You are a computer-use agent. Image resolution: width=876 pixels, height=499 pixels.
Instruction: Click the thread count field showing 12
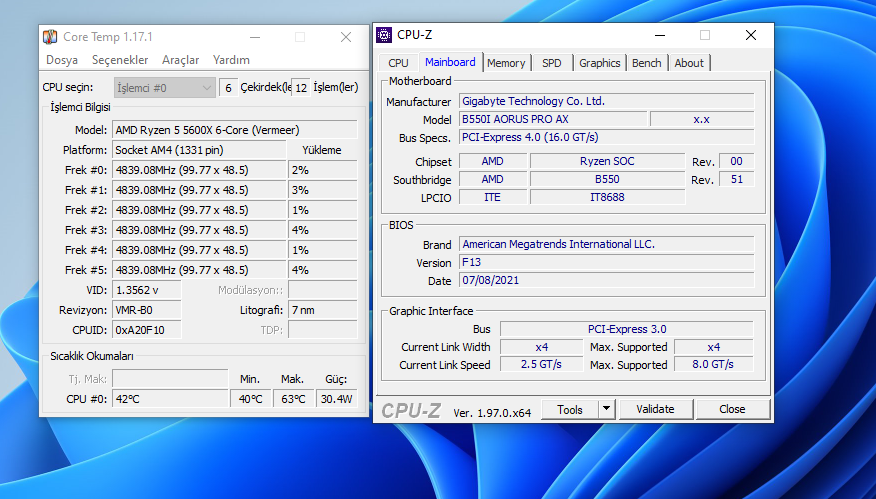[x=301, y=88]
